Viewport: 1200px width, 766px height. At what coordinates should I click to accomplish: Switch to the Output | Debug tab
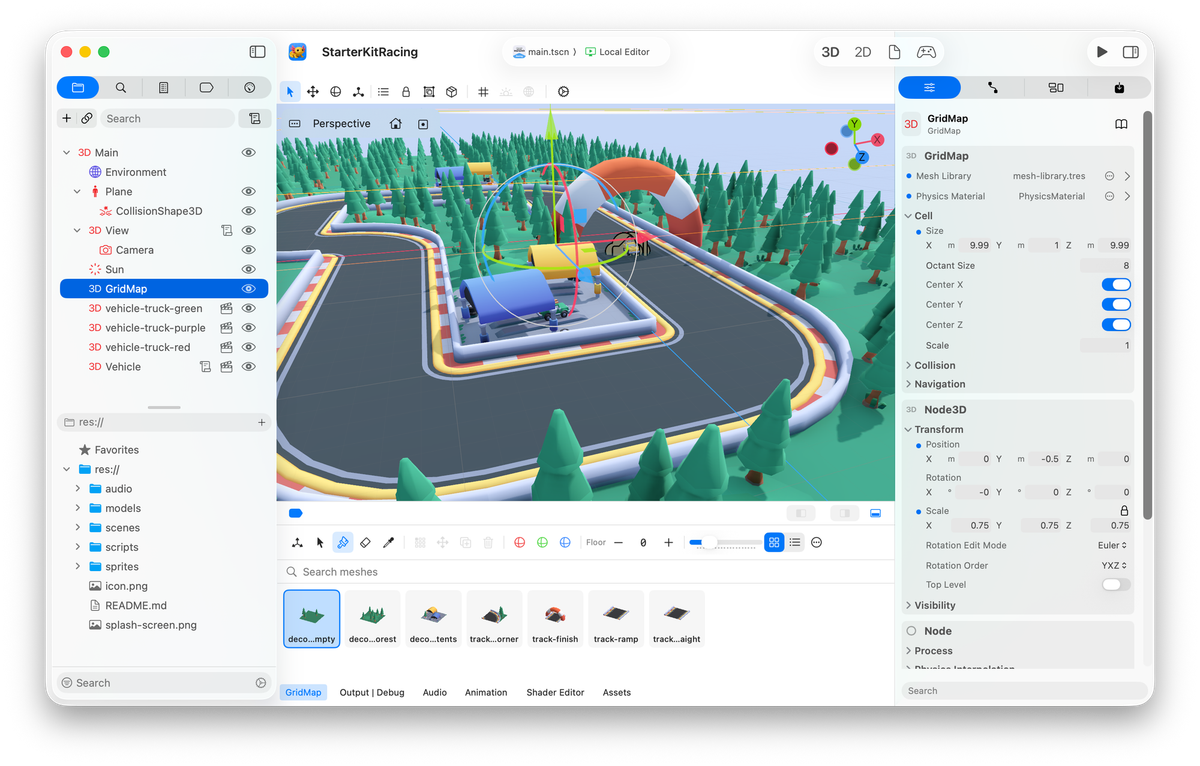(372, 692)
